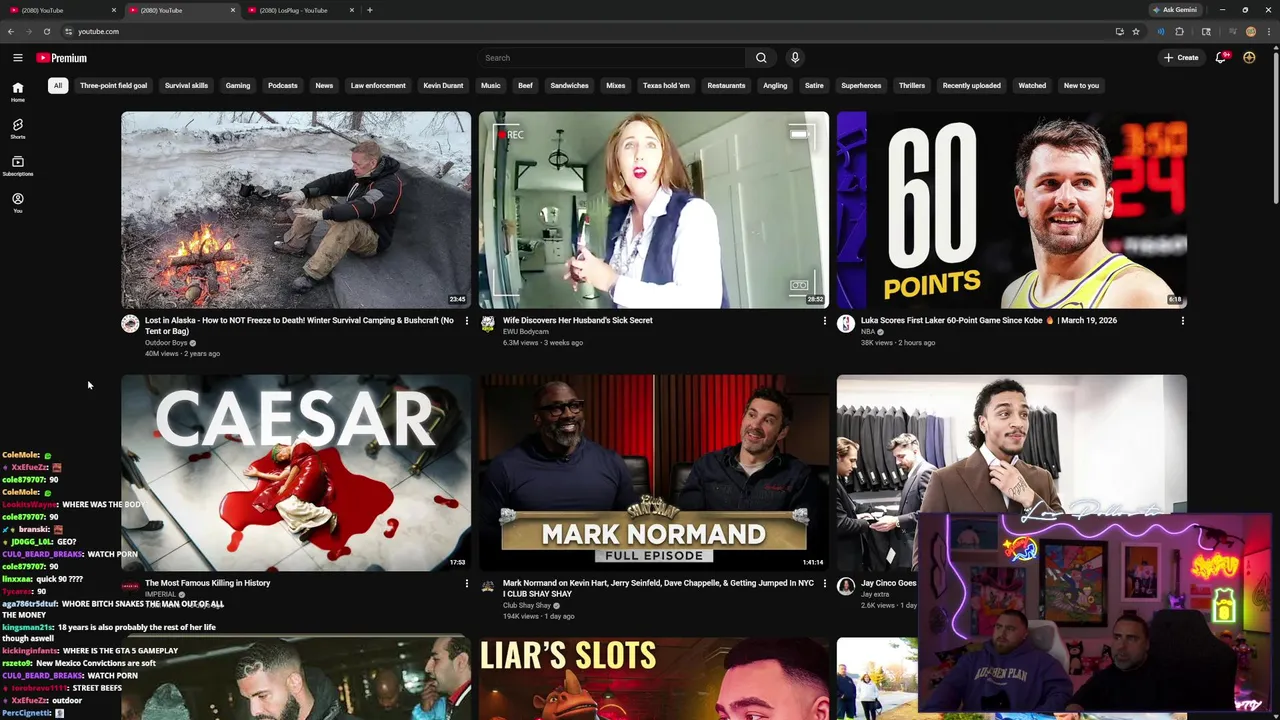Open more options for Lost in Alaska video

(466, 321)
